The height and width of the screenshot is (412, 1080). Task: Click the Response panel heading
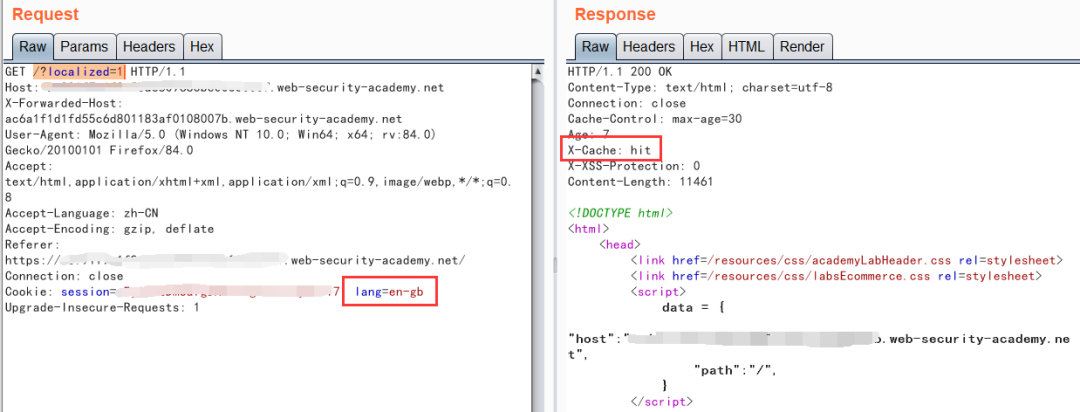click(x=615, y=14)
